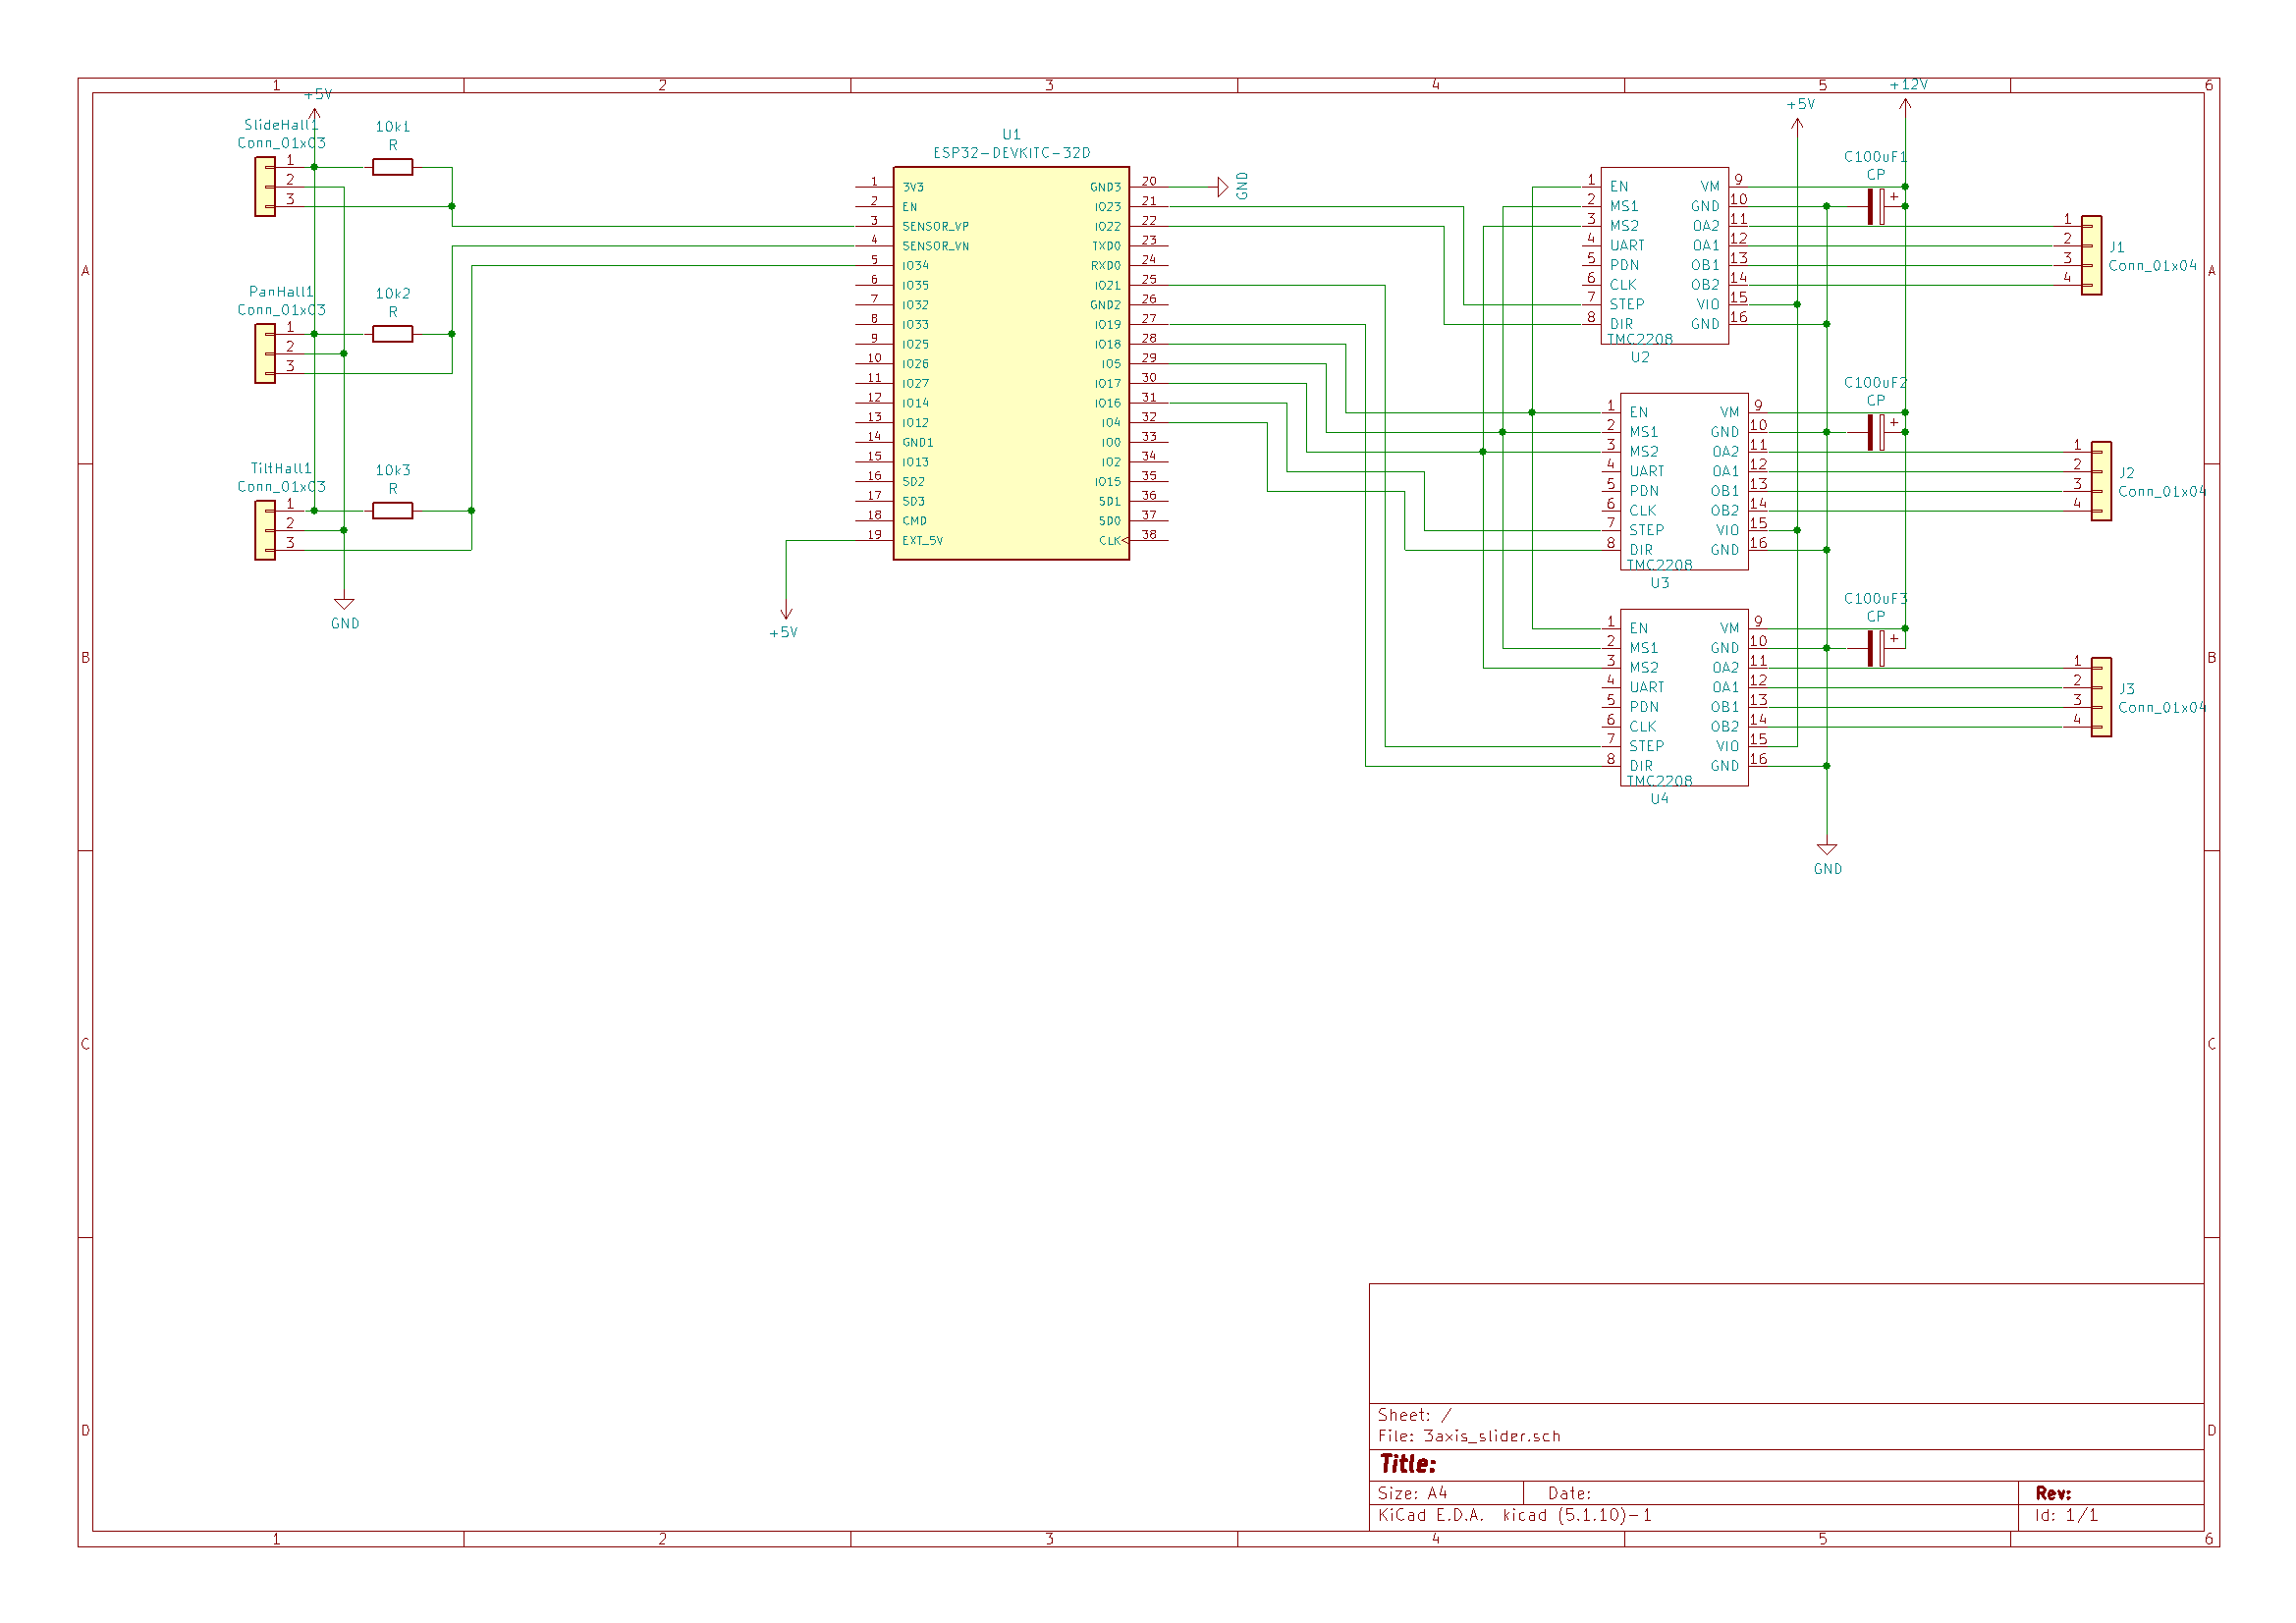This screenshot has height=1623, width=2296.
Task: Select the ESP32-DEVKITC-32D yellow component body
Action: 1011,364
